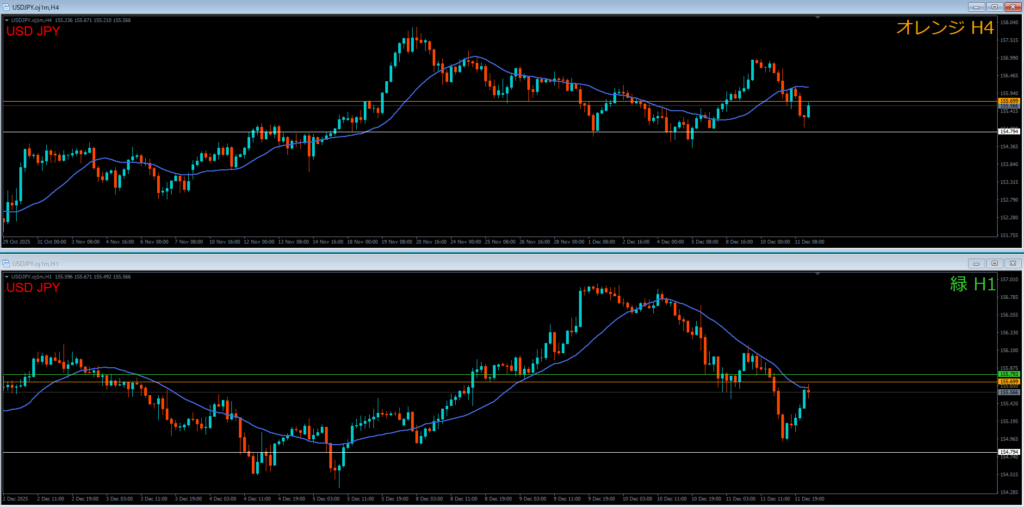Select the orange 155.699 price label on the H1 chart
1024x507 pixels.
[1009, 381]
